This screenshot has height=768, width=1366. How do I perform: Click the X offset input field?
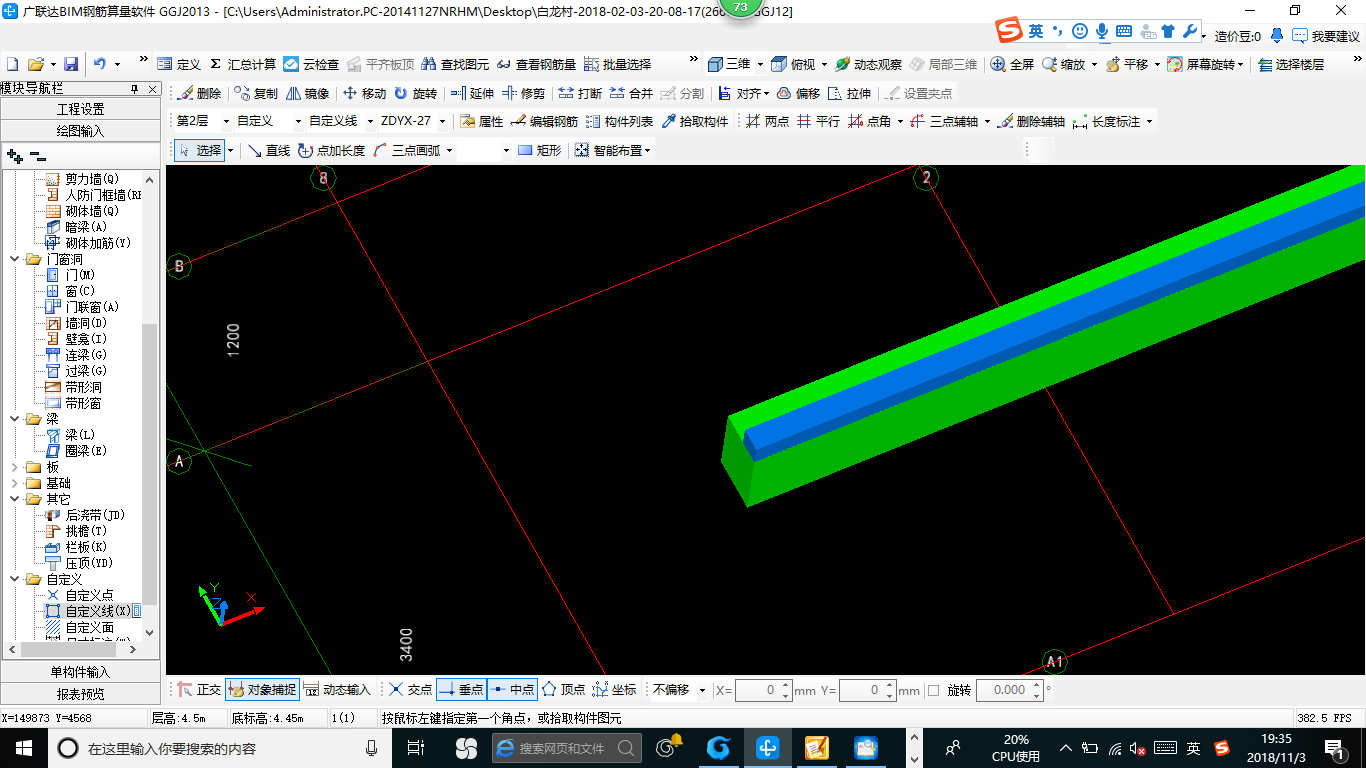[764, 690]
